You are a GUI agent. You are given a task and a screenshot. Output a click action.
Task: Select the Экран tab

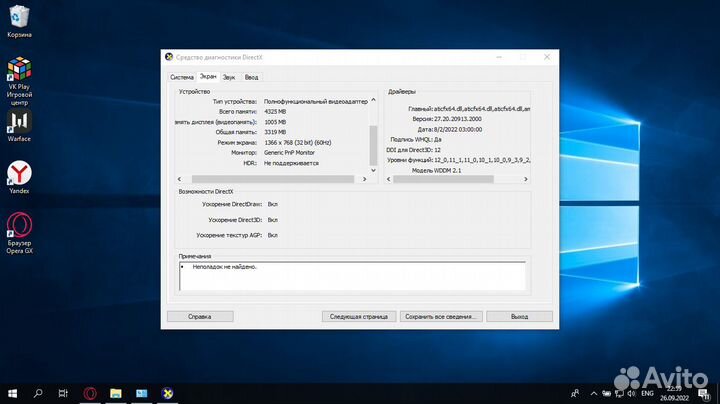[208, 76]
